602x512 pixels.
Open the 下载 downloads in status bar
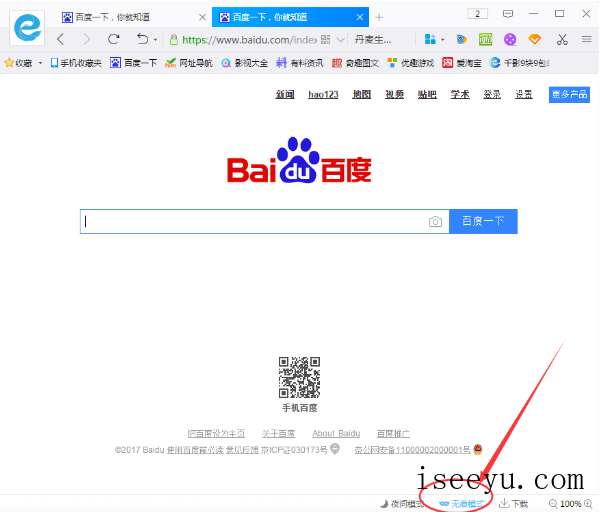[514, 504]
